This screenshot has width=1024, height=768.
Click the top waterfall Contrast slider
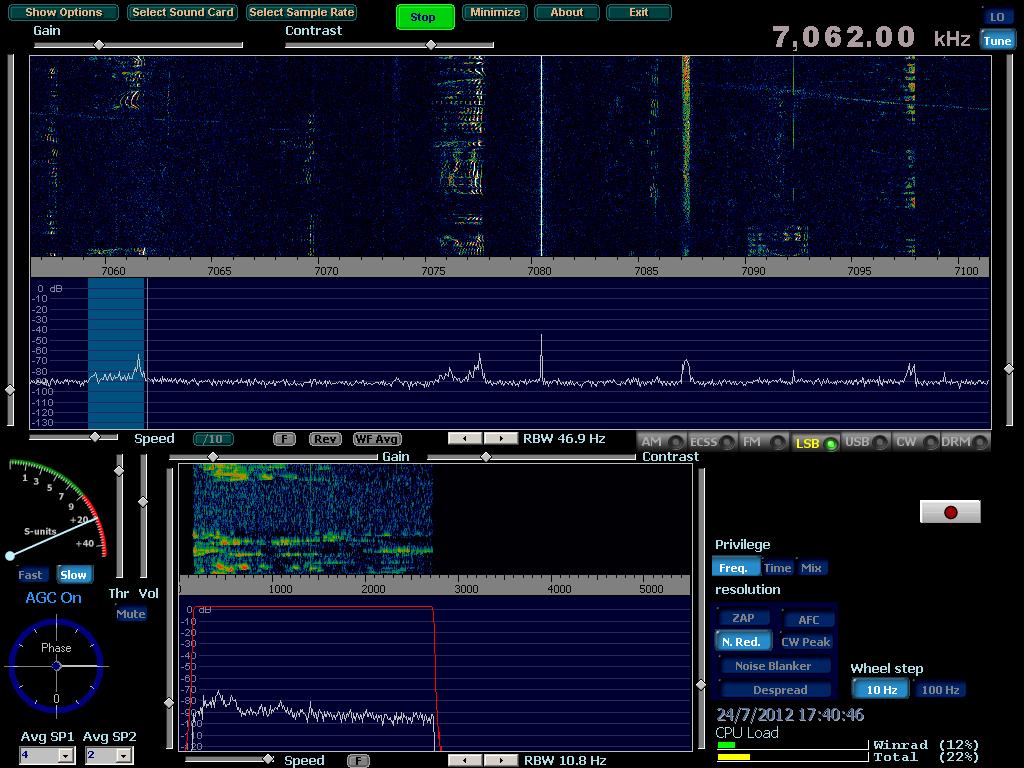tap(431, 45)
